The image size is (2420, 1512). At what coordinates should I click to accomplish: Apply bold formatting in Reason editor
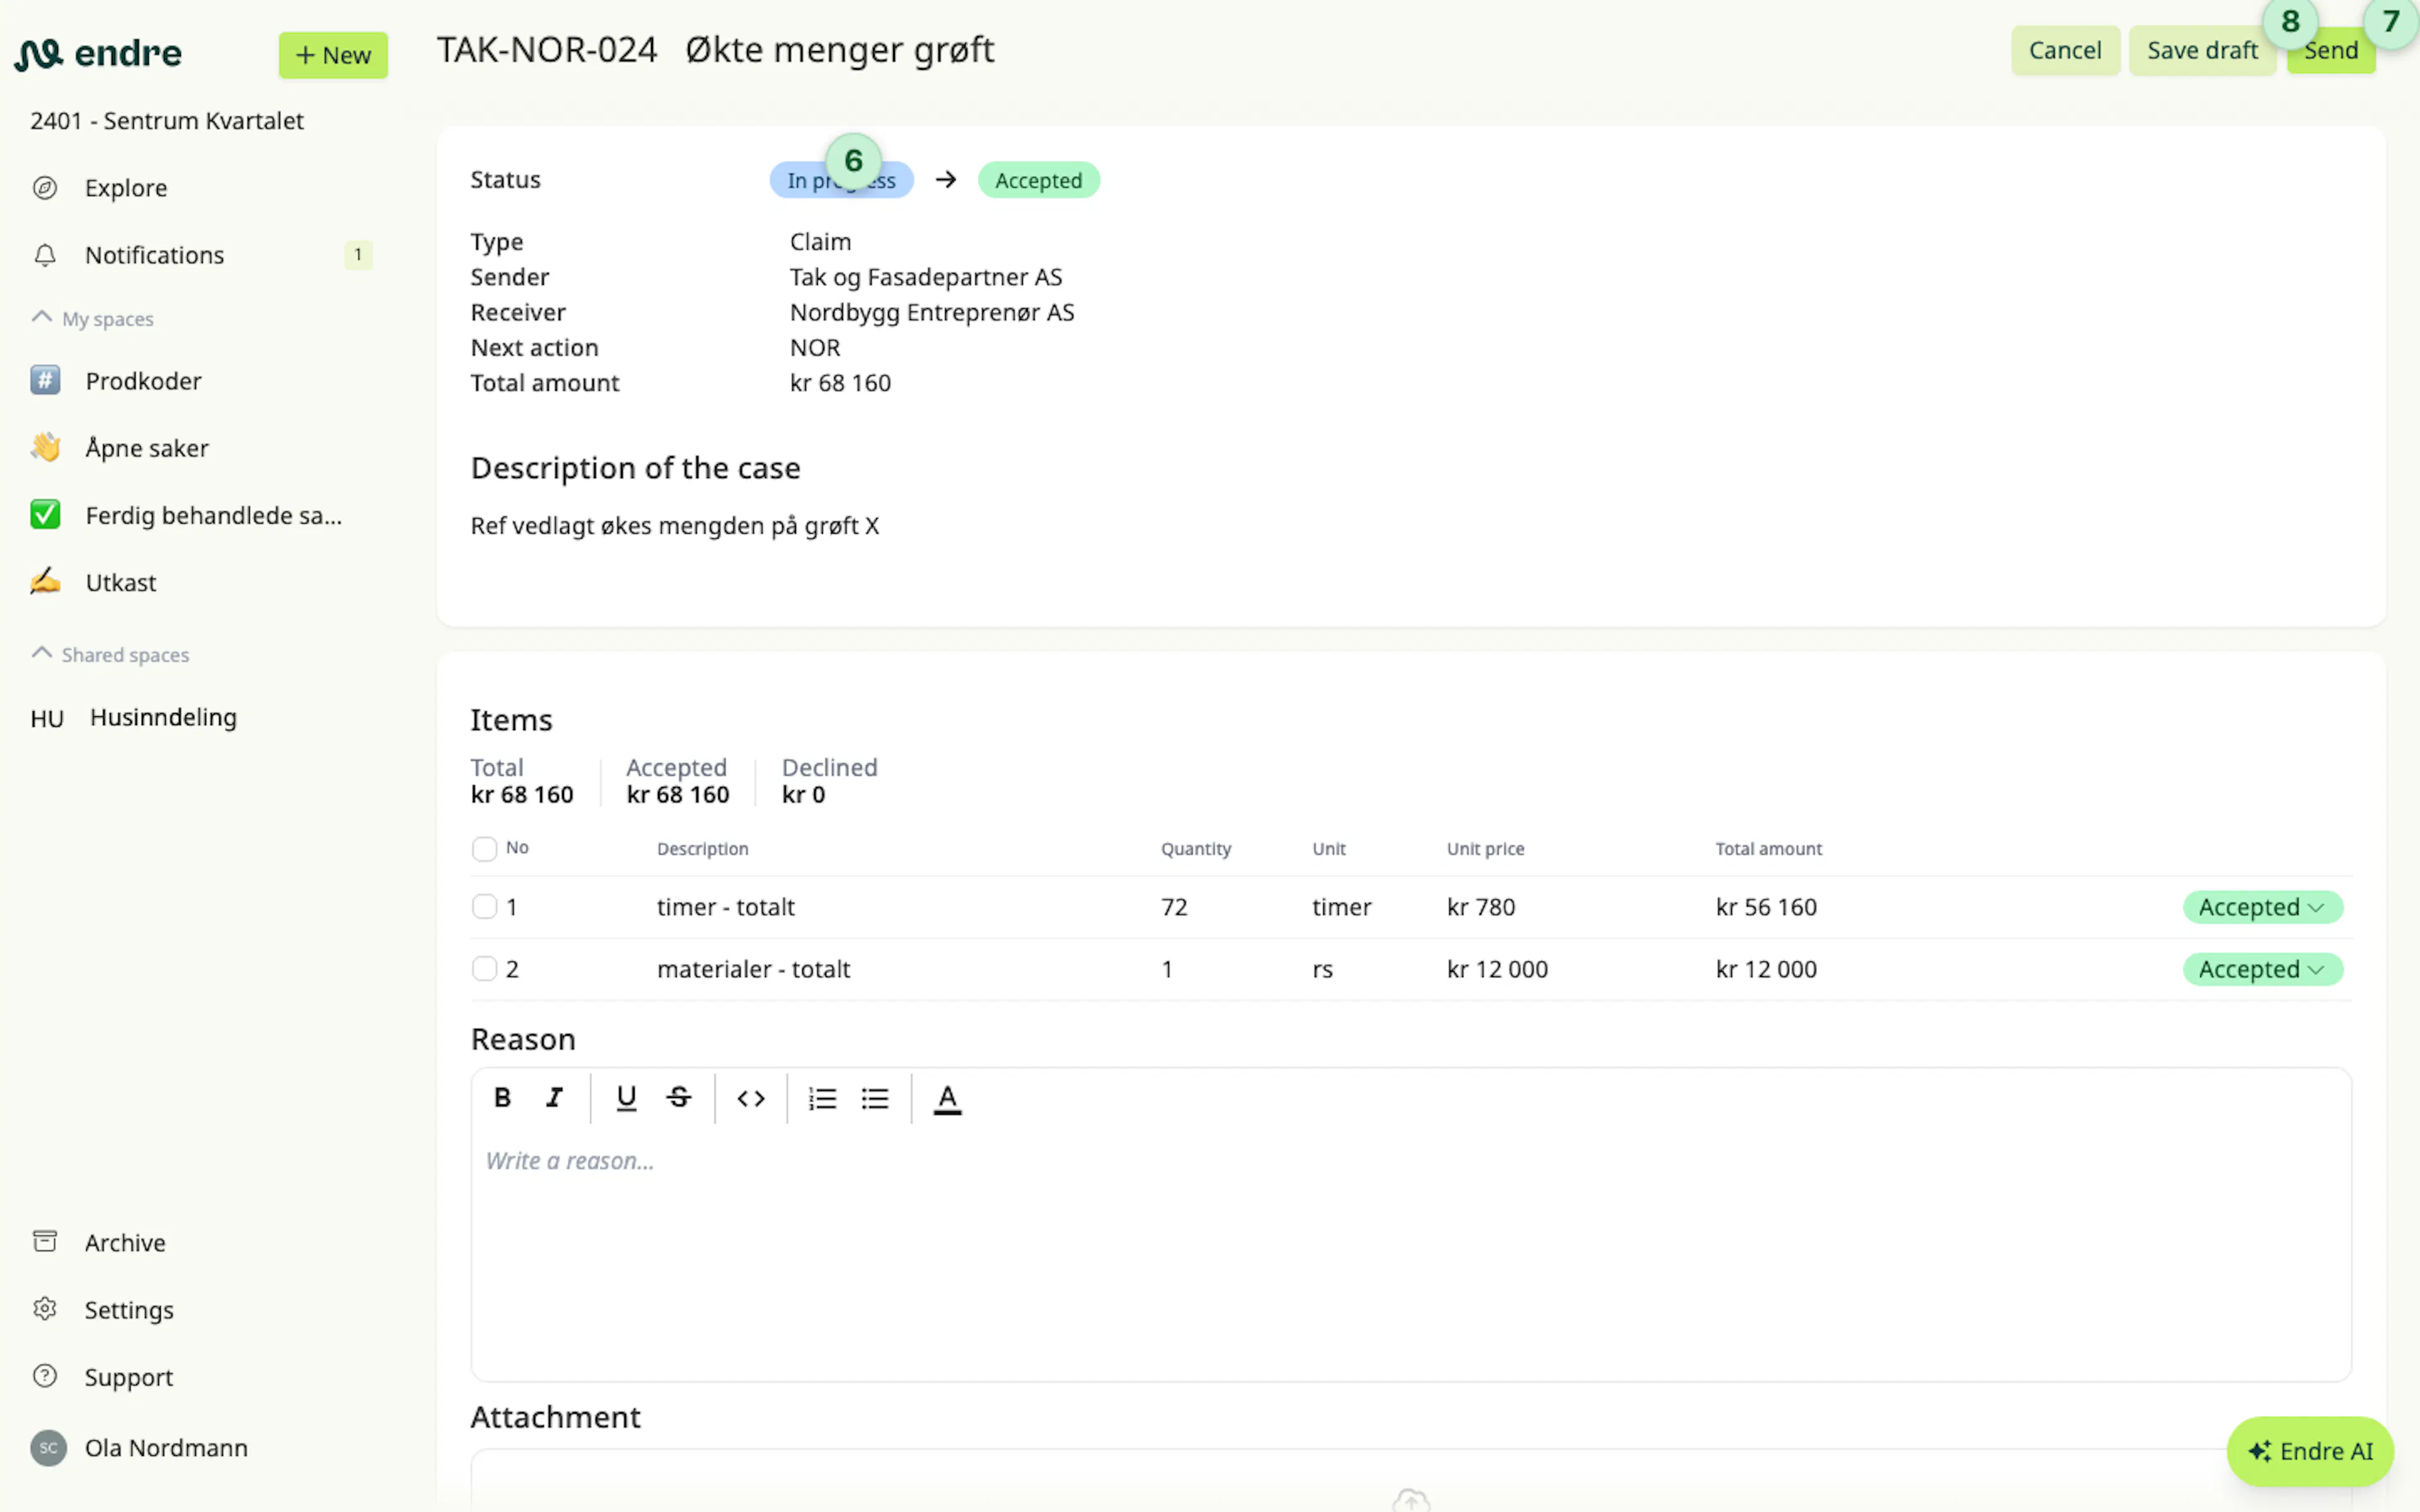coord(503,1098)
